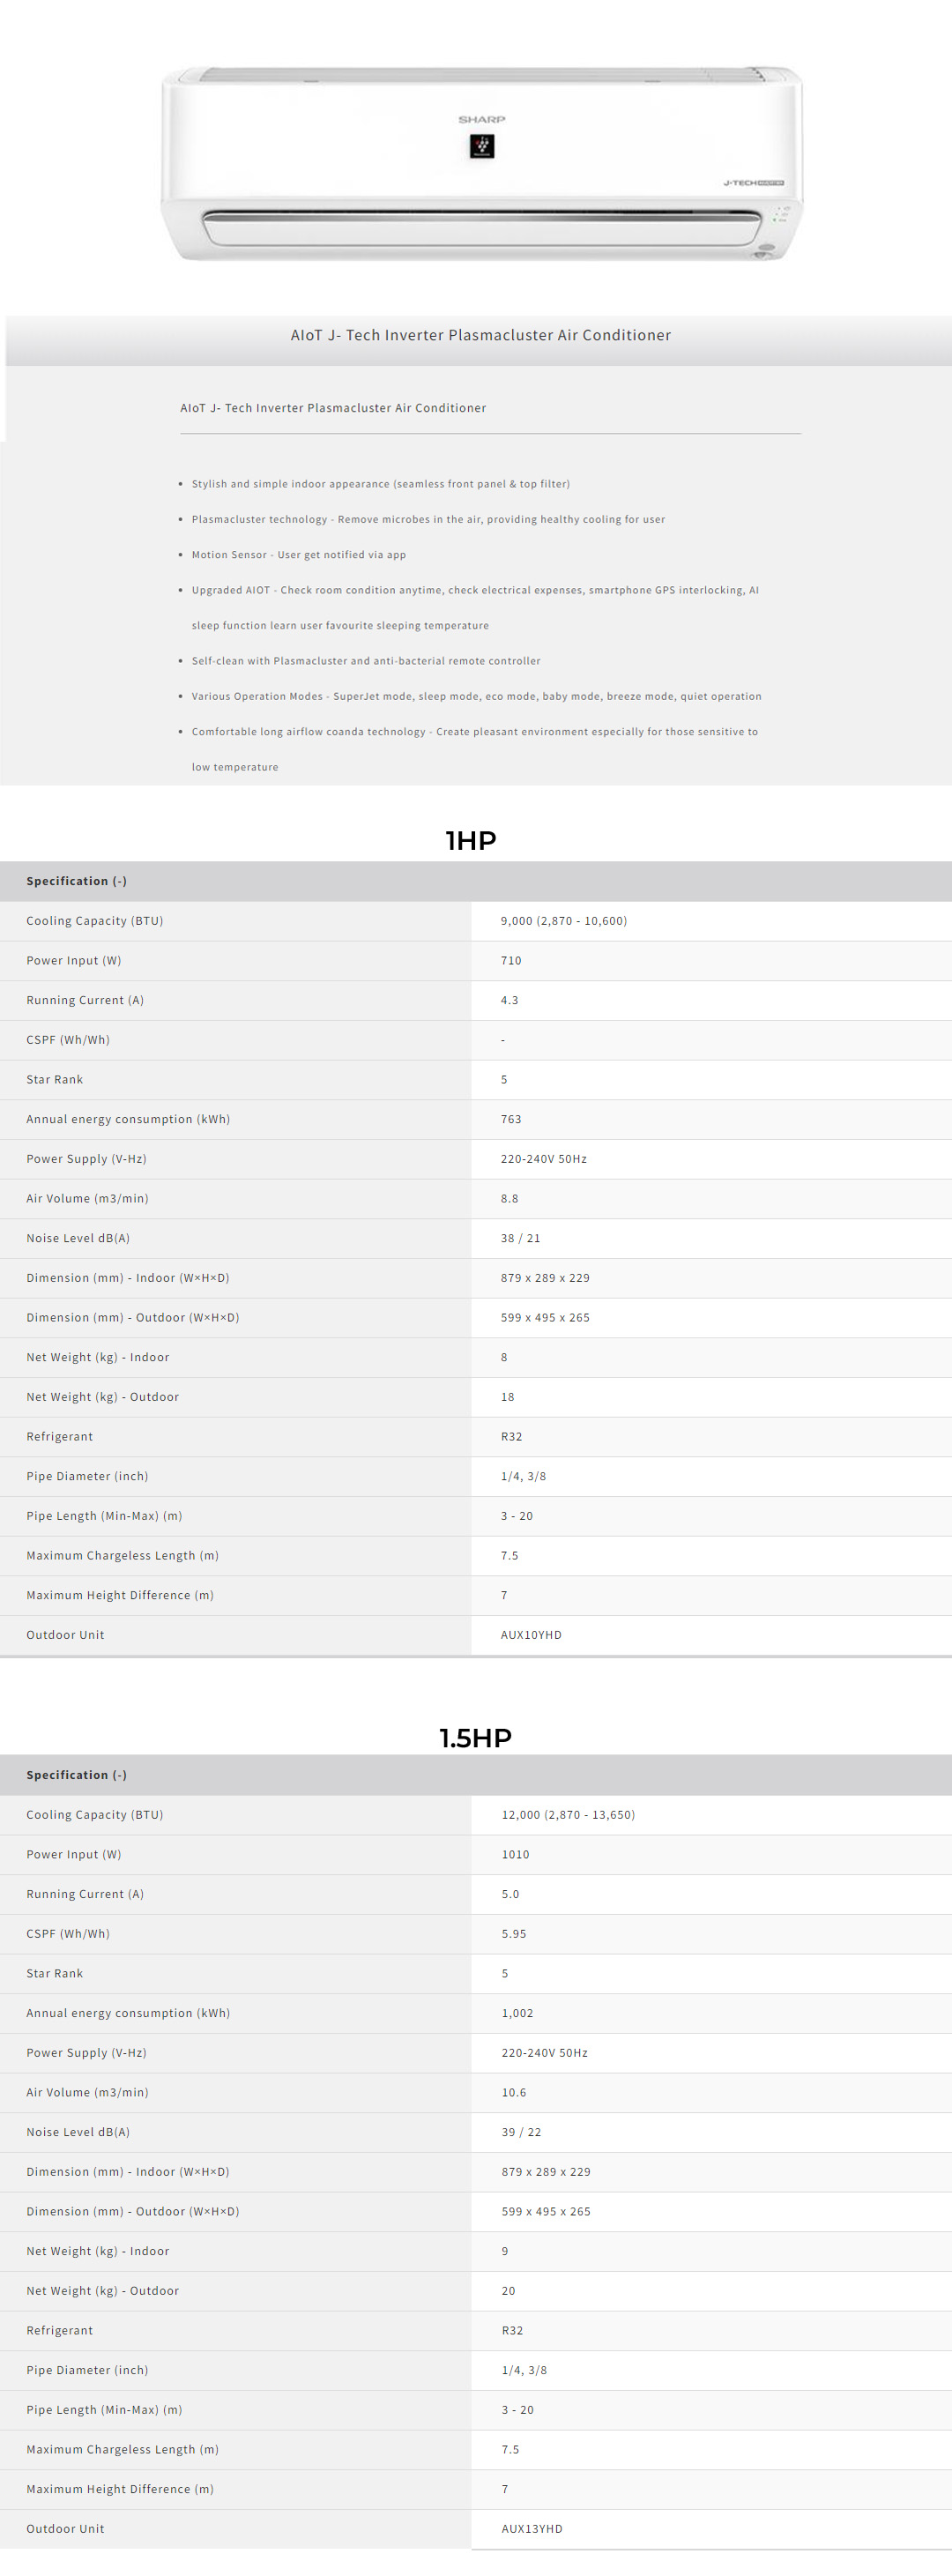Collapse the 1HP Specification (-) section
Screen dimensions: 952x2576
coord(77,881)
